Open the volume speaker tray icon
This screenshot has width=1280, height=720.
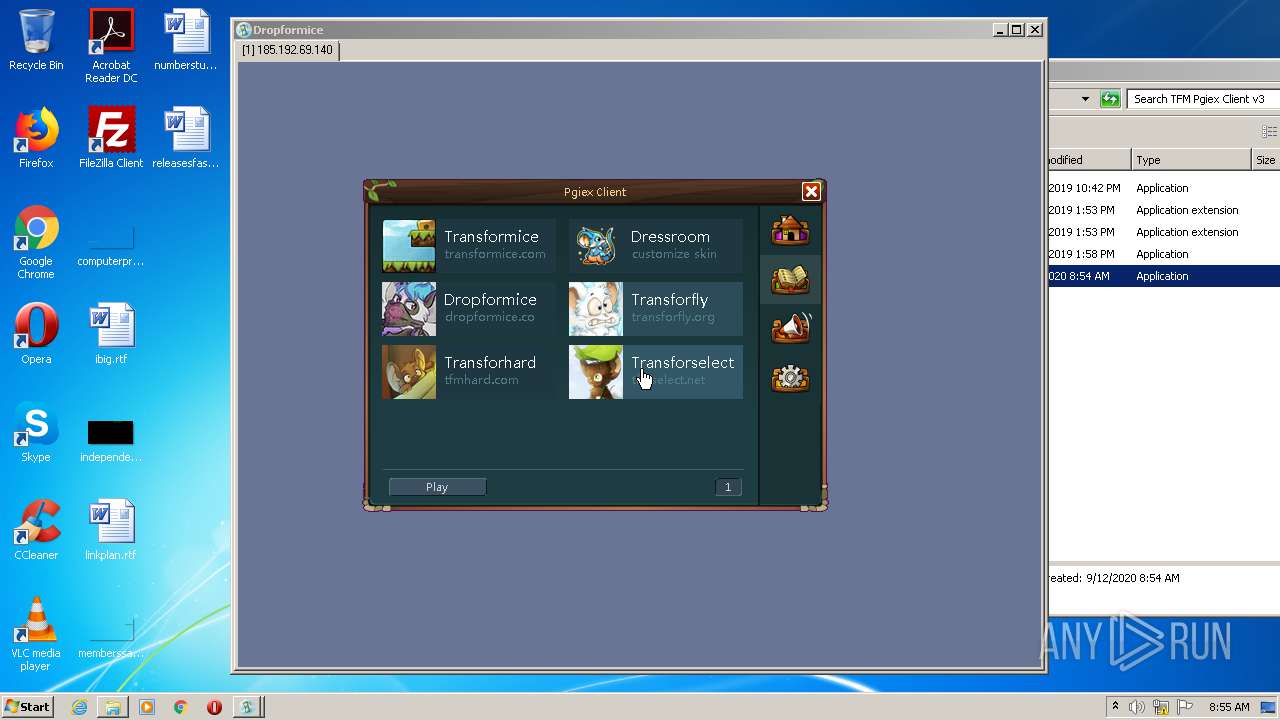(x=1137, y=707)
